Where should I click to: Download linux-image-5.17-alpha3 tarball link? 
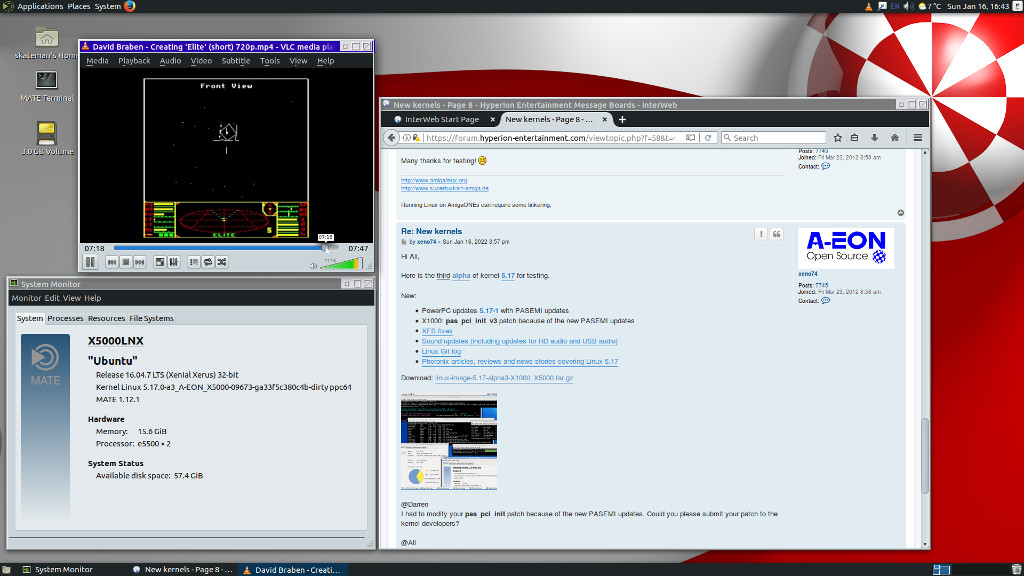coord(504,378)
